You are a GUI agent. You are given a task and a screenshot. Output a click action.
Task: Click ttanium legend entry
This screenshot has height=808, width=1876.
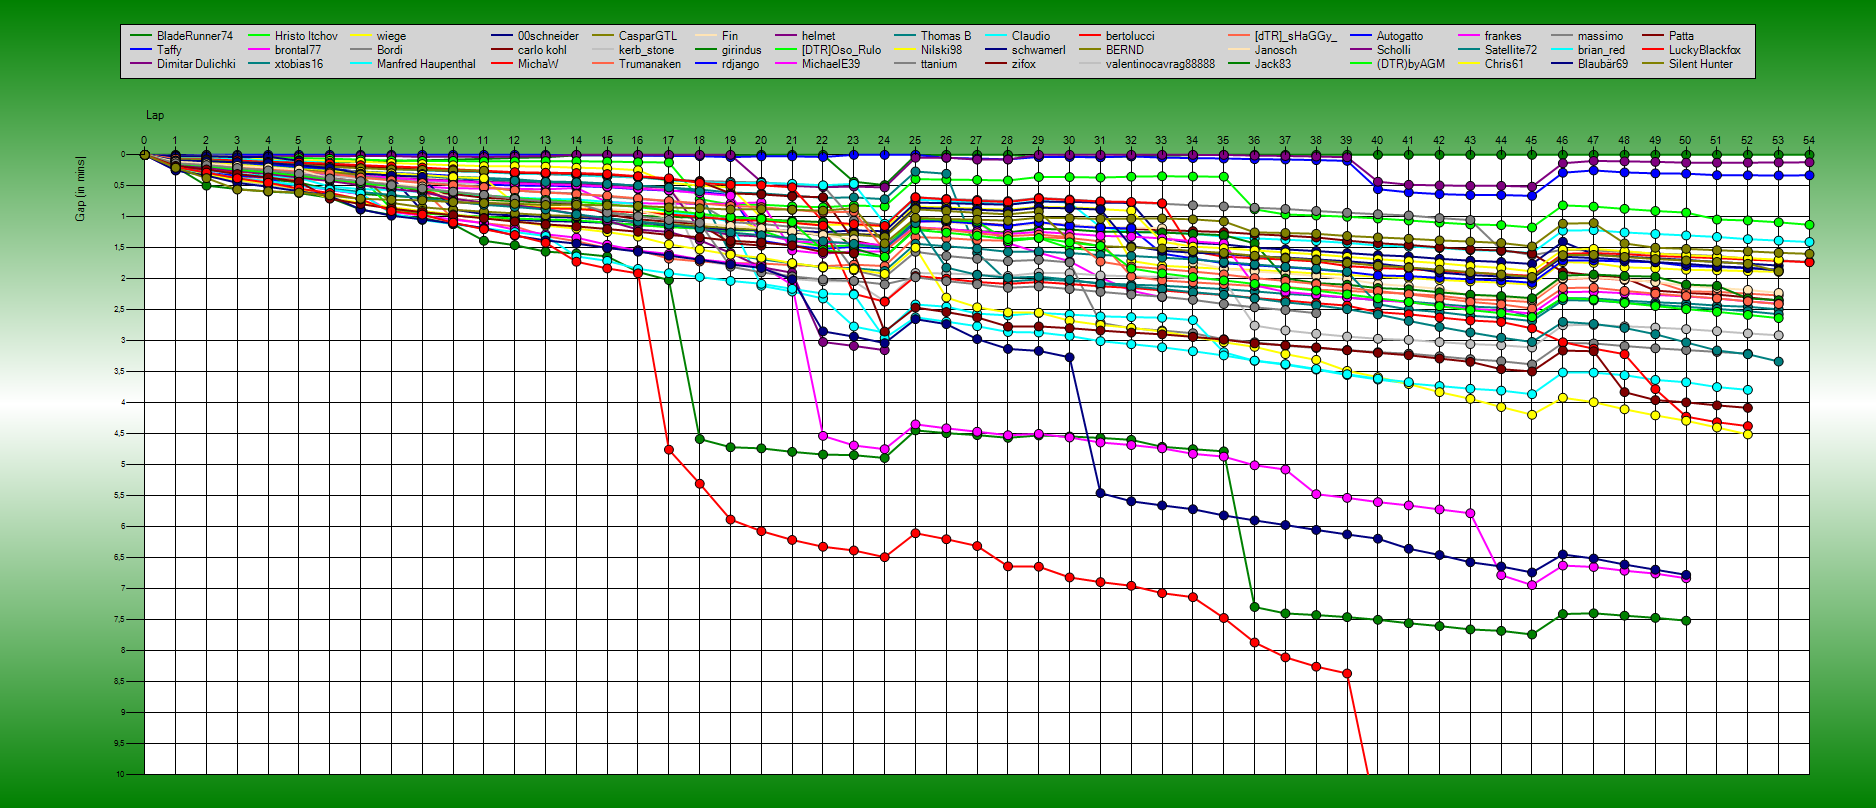[939, 64]
